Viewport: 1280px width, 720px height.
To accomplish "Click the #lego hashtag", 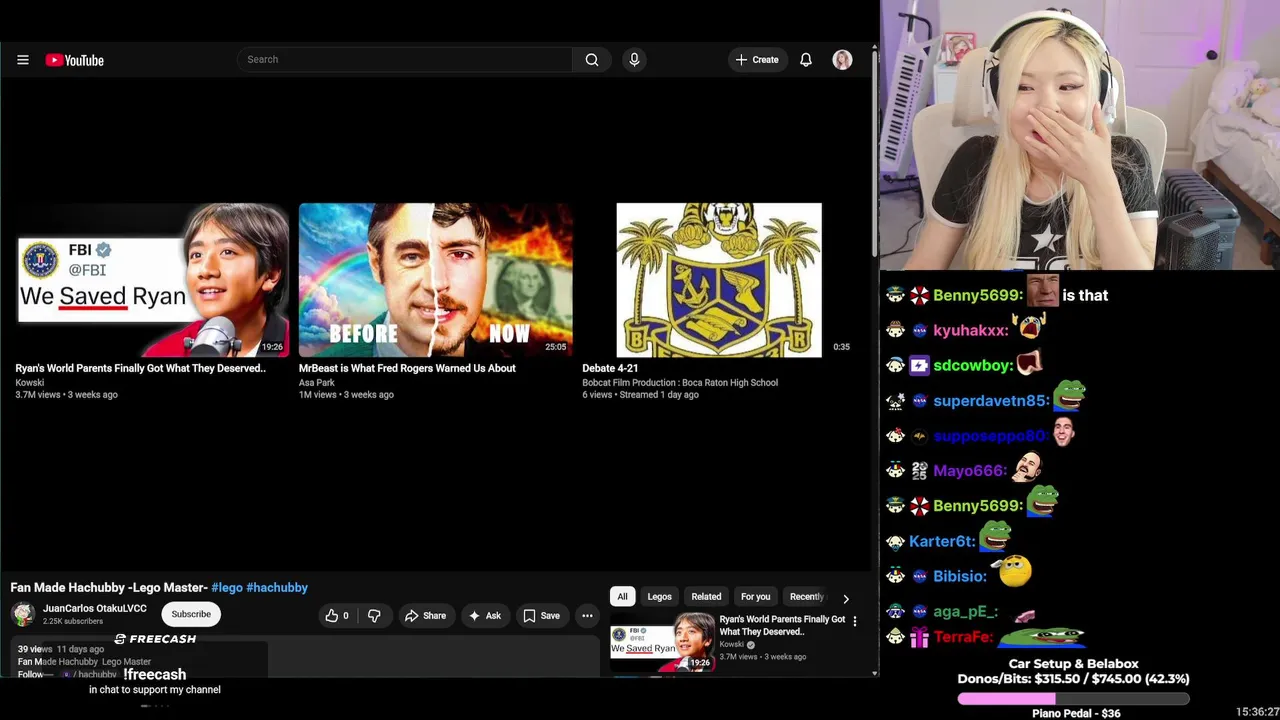I will point(227,588).
